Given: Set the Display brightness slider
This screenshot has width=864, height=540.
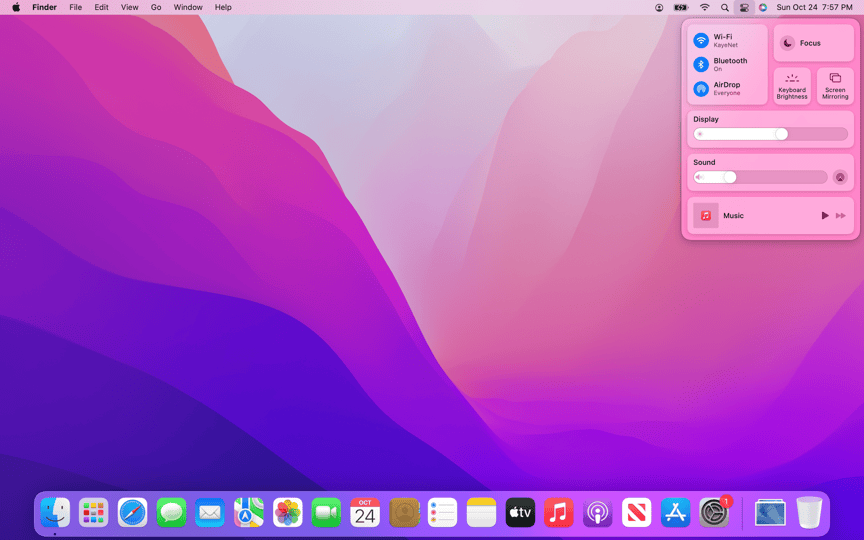Looking at the screenshot, I should (770, 134).
